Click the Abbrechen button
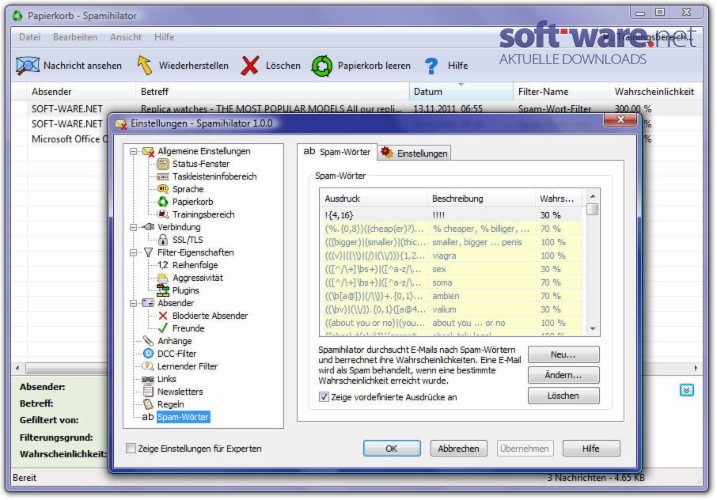 click(x=459, y=449)
